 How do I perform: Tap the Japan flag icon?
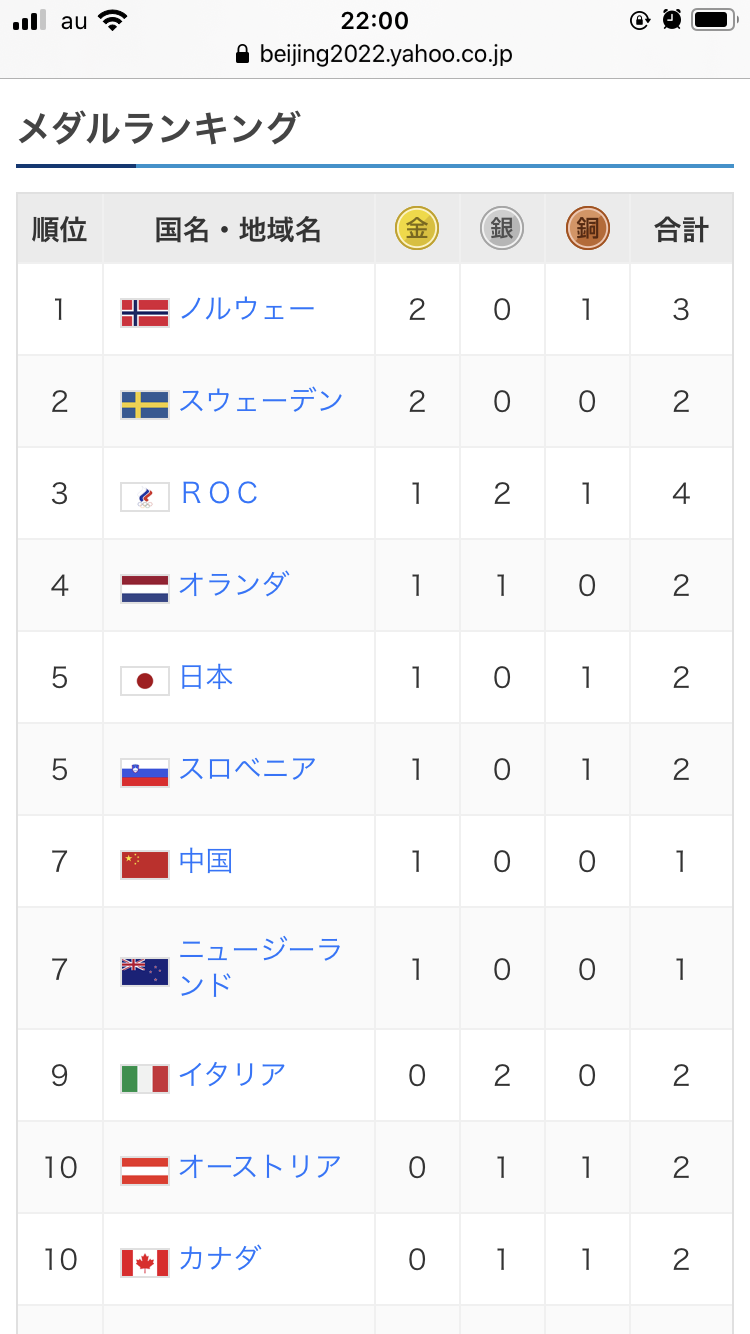145,681
